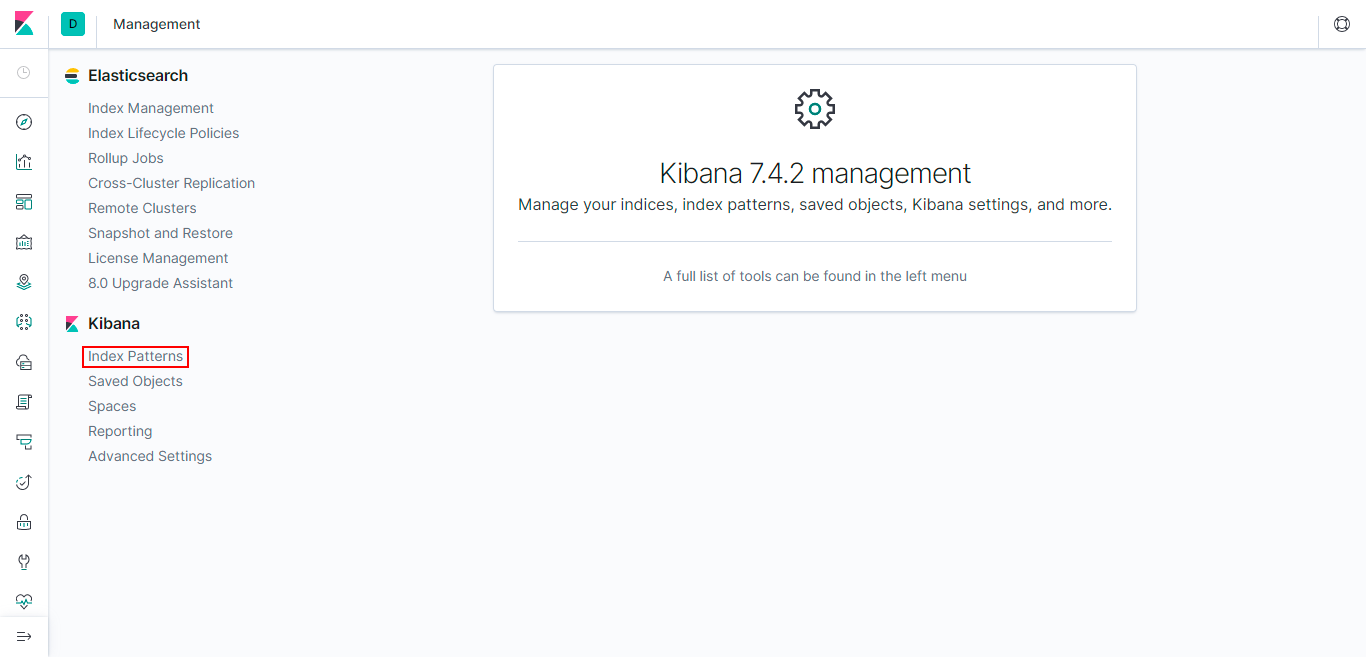Click the Elasticsearch section heading
This screenshot has width=1366, height=657.
click(138, 76)
